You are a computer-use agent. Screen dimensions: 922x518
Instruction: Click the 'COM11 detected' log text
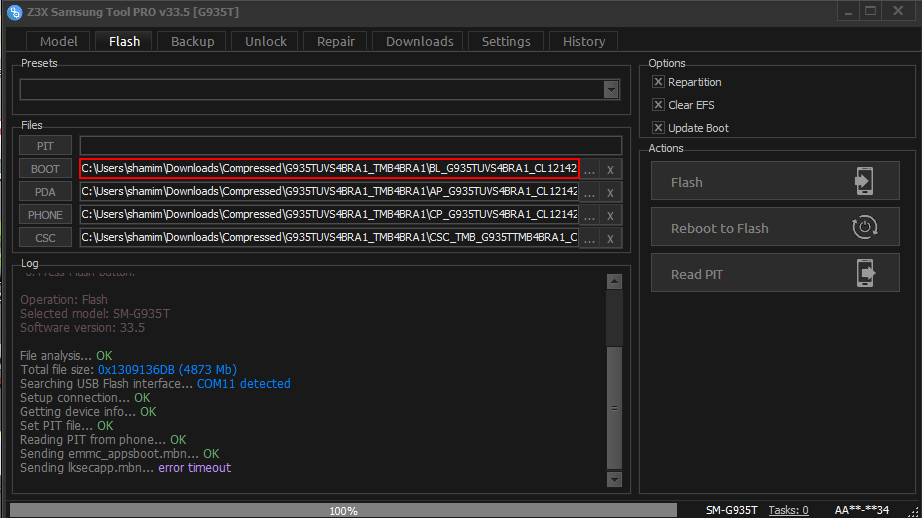point(243,384)
